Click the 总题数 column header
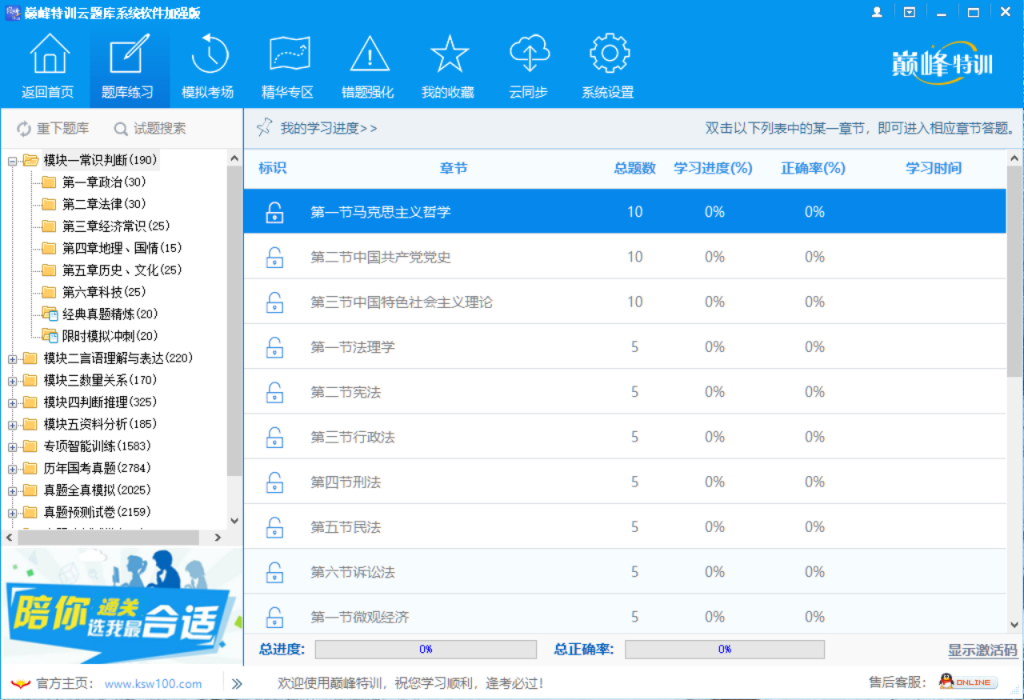Screen dimensions: 1024x700 point(635,168)
